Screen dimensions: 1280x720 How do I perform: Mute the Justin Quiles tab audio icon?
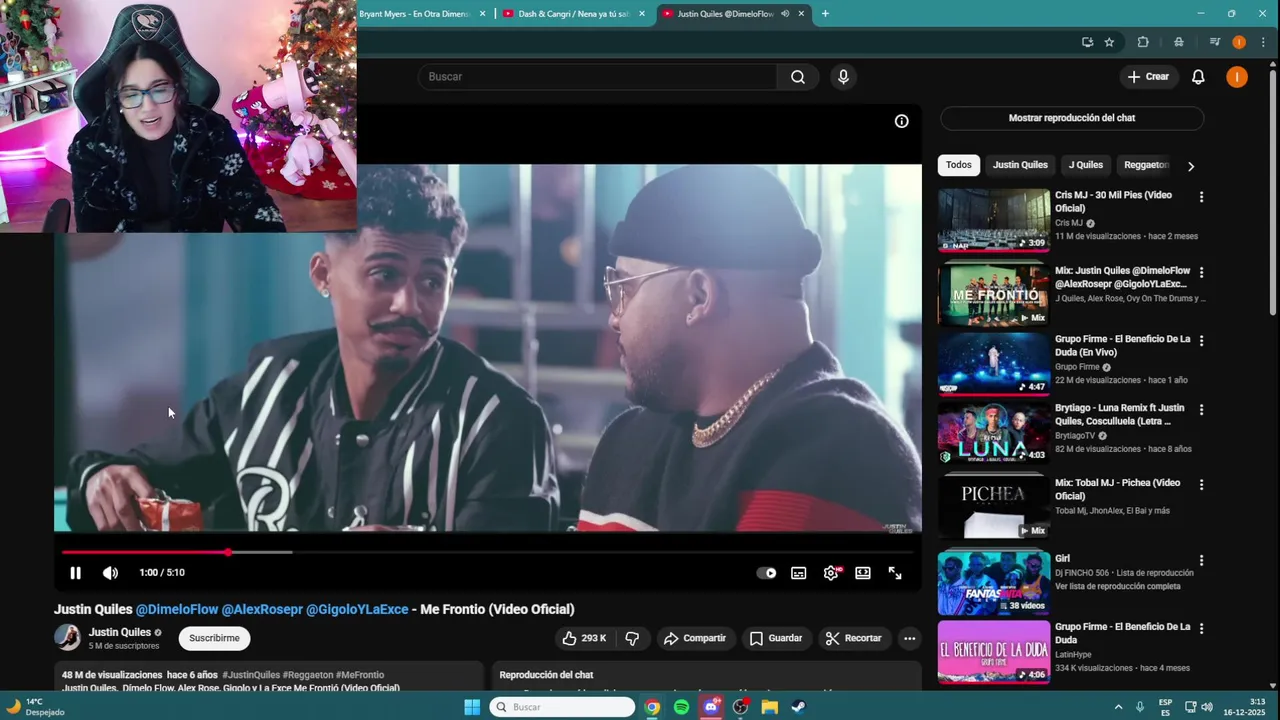coord(785,14)
